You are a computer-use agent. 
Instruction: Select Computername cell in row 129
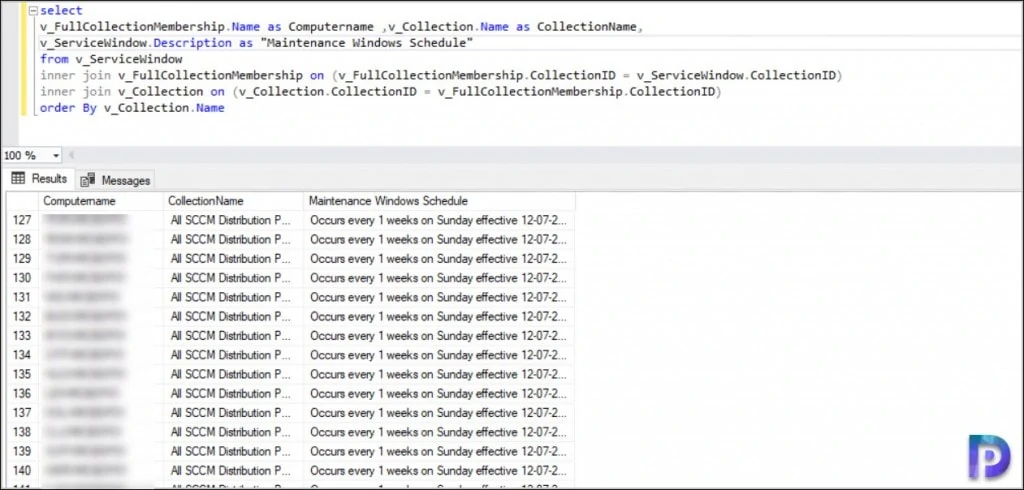coord(101,259)
